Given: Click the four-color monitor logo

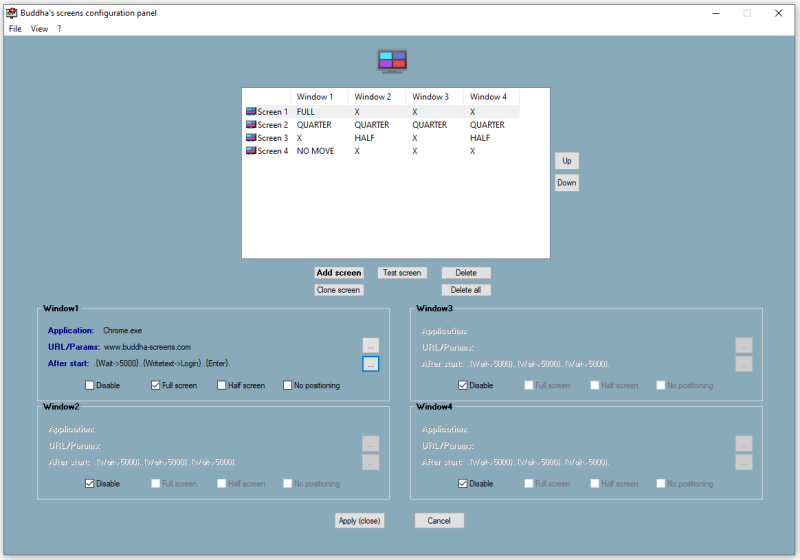Looking at the screenshot, I should tap(392, 61).
